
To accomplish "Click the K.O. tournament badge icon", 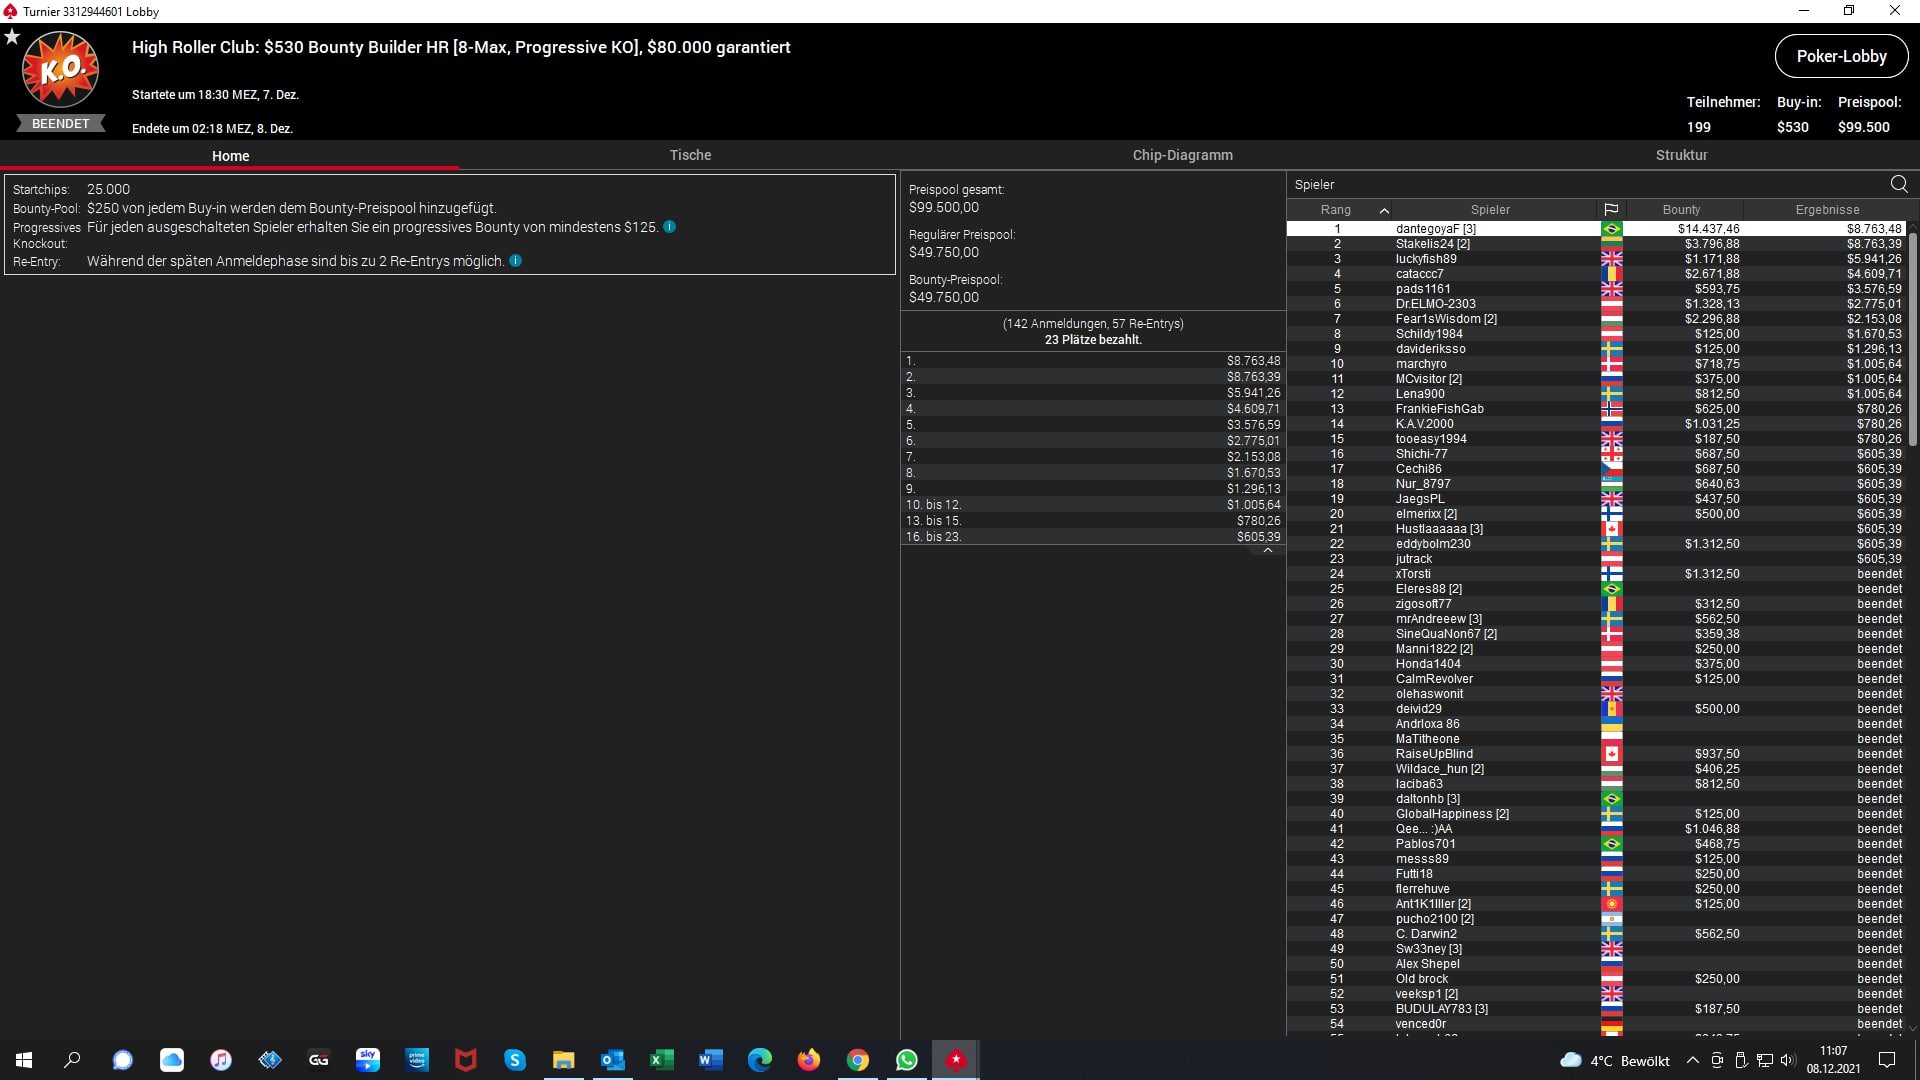I will pyautogui.click(x=60, y=70).
